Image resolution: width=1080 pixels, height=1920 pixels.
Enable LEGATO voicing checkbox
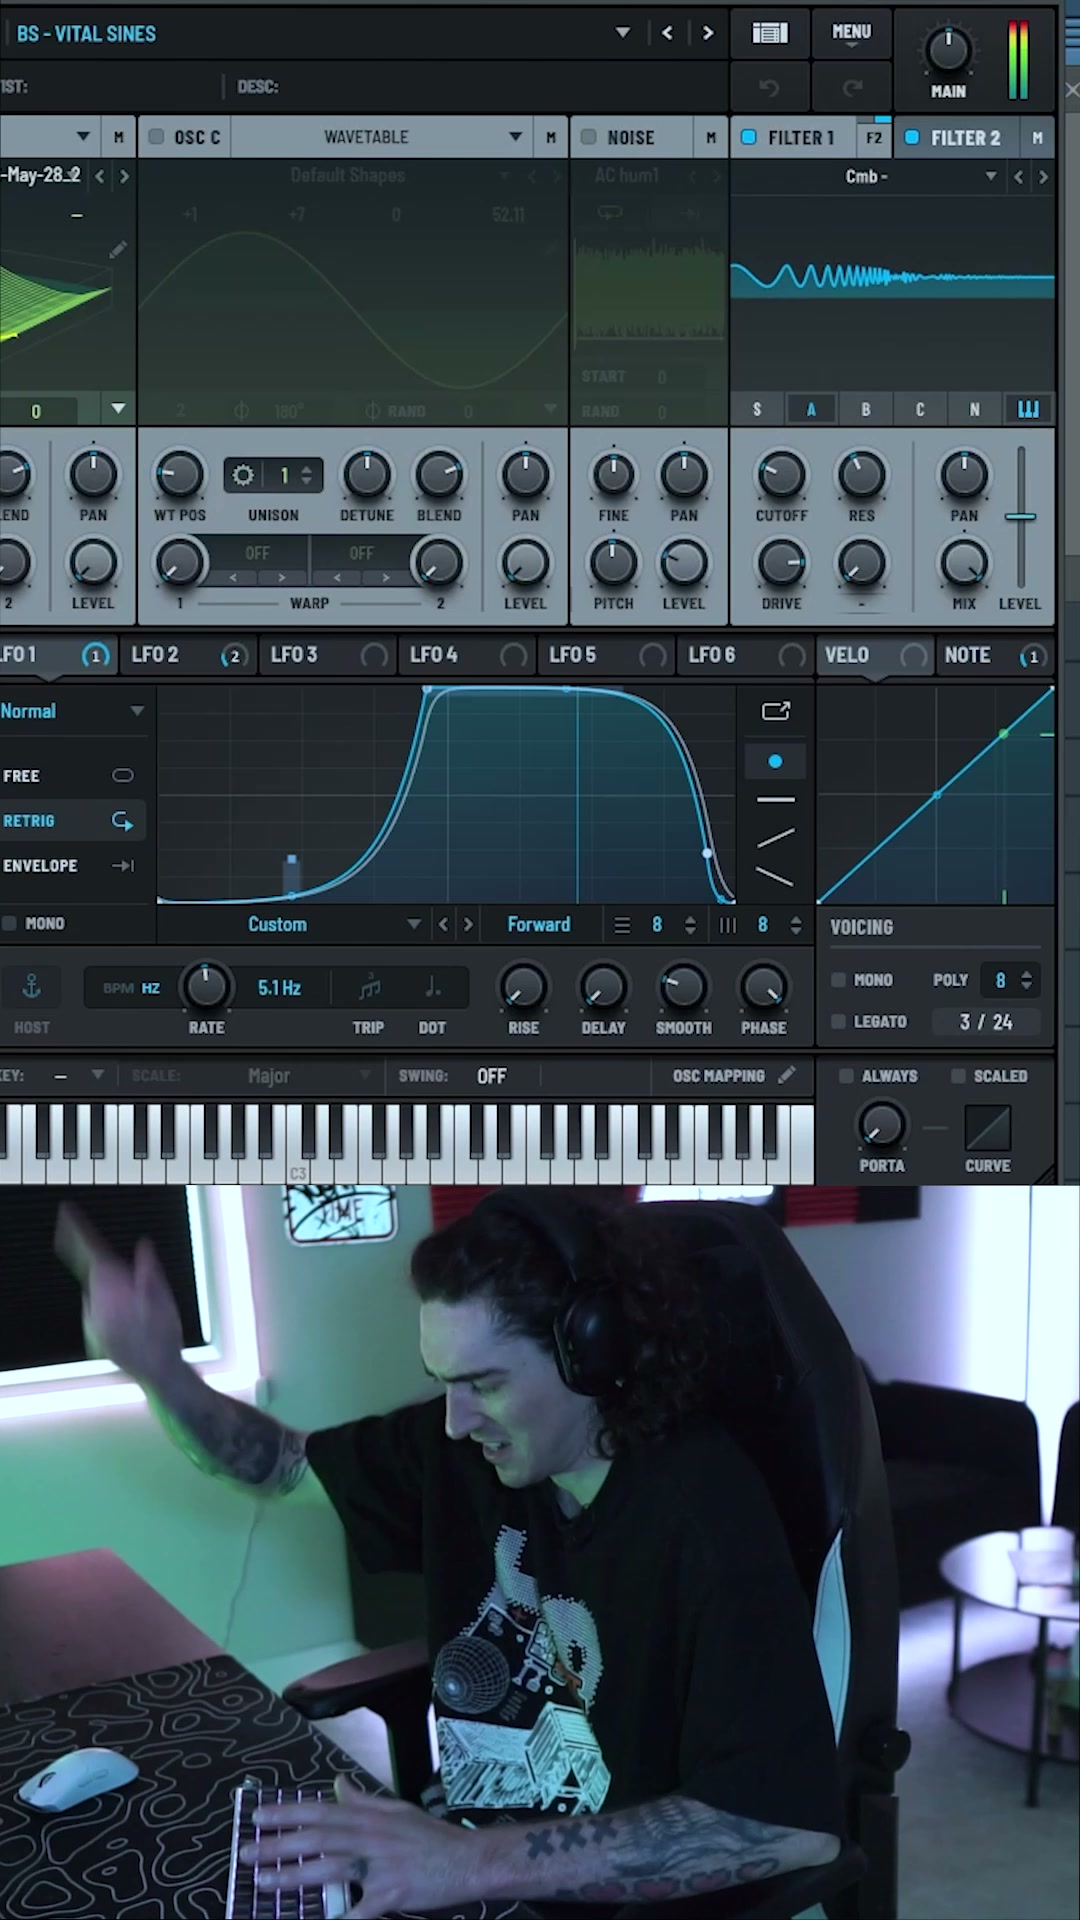[x=839, y=1021]
